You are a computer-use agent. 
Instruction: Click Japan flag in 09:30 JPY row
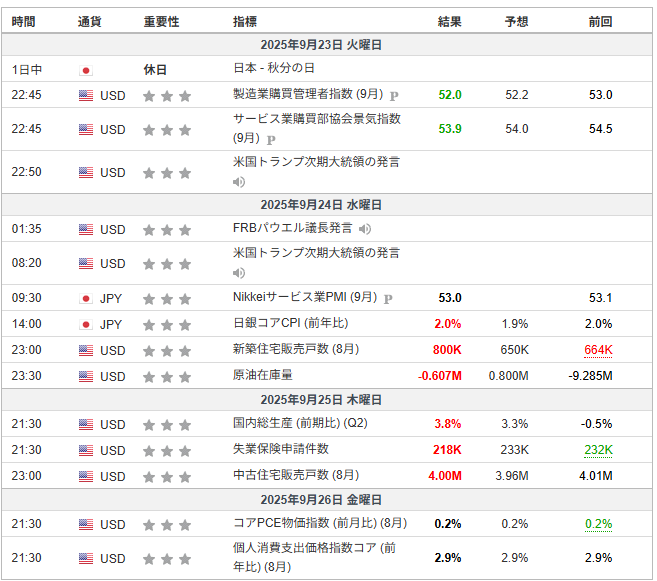click(x=86, y=299)
